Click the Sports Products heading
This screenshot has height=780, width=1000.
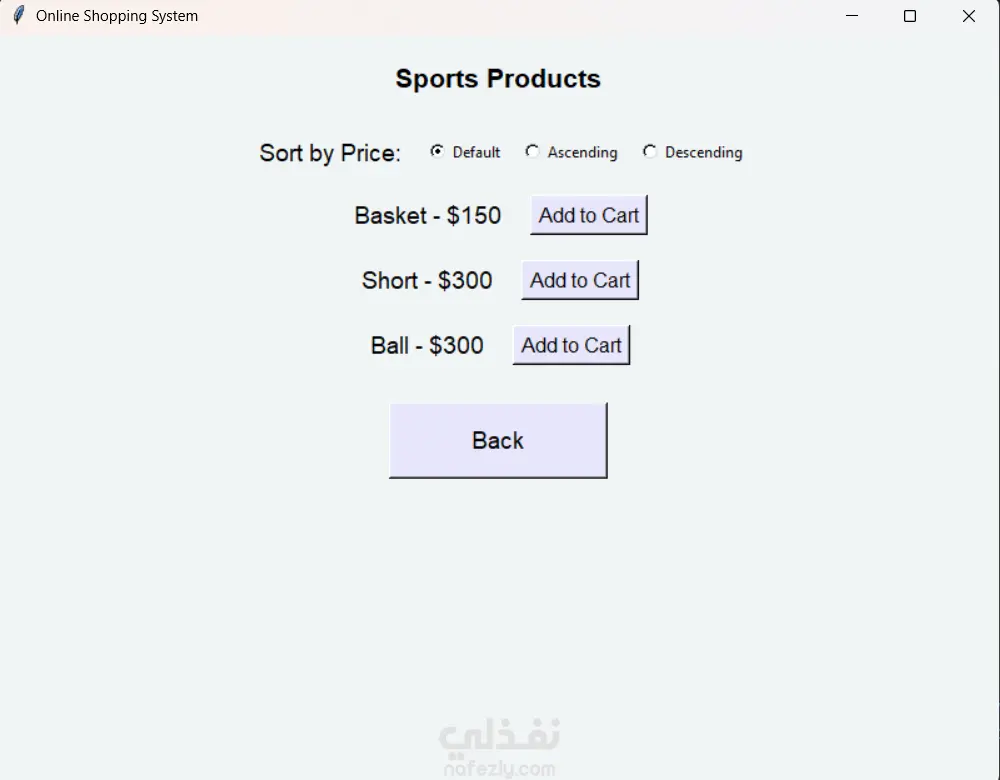(x=498, y=79)
